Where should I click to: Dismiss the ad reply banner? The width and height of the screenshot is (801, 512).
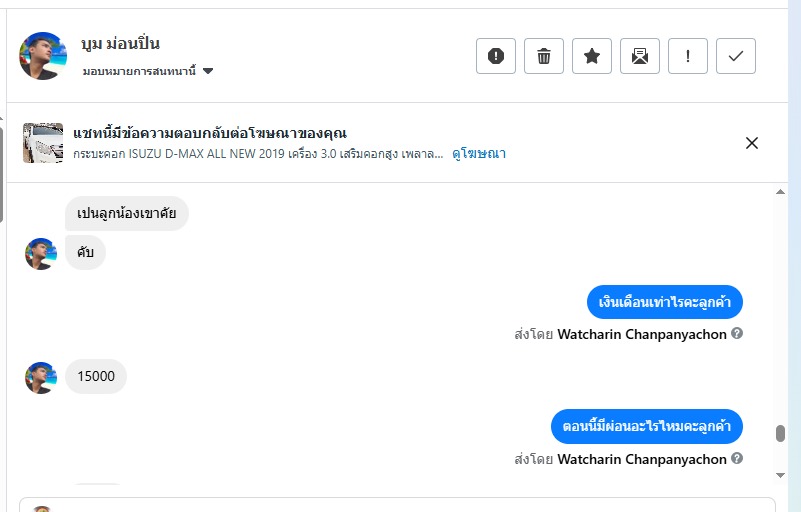click(752, 143)
